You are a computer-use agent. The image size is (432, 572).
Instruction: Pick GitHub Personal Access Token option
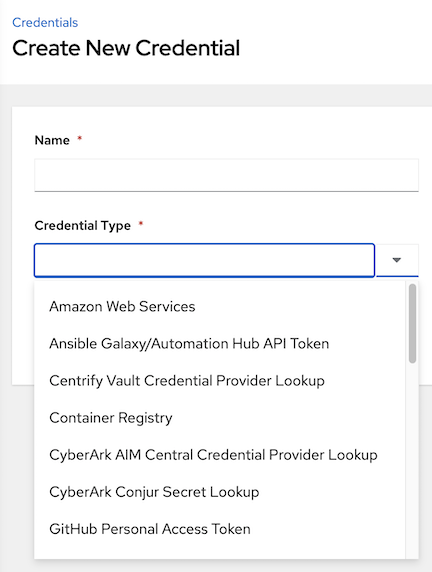[x=220, y=529]
